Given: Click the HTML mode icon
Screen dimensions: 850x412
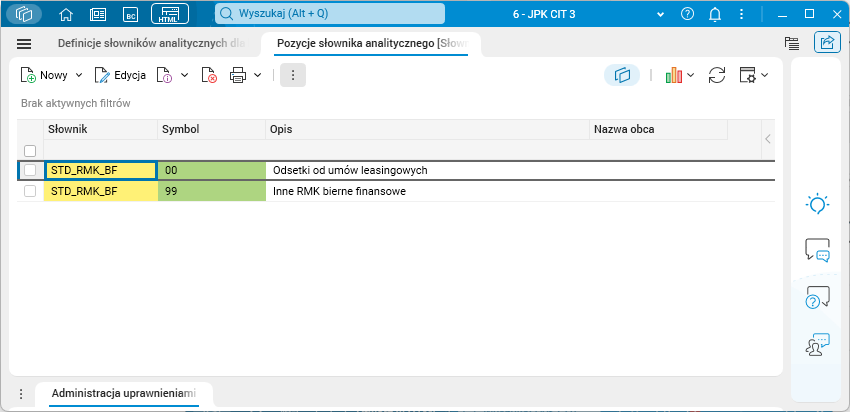Looking at the screenshot, I should 169,14.
